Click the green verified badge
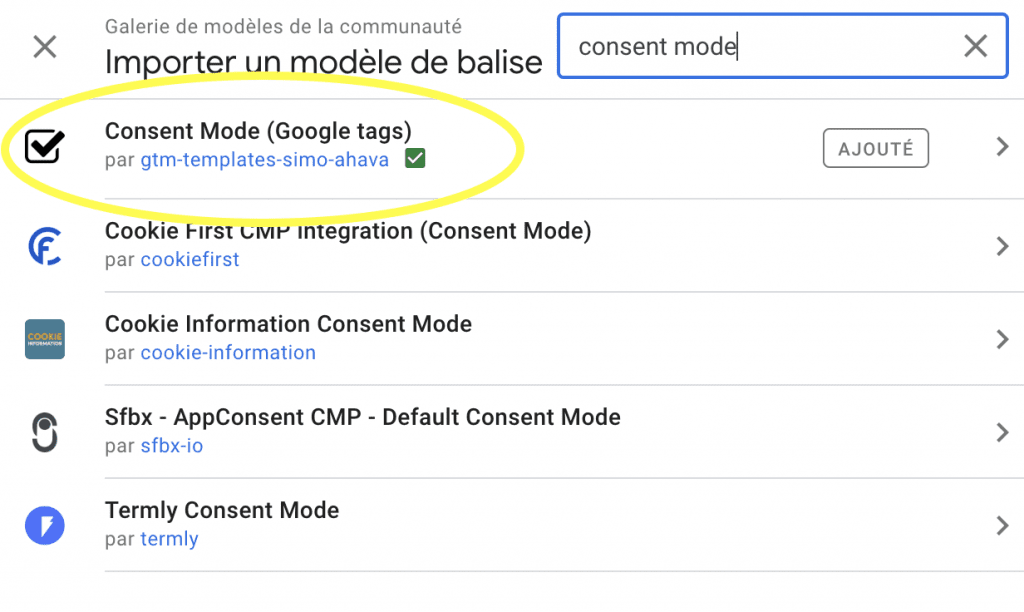The width and height of the screenshot is (1024, 612). click(x=415, y=159)
